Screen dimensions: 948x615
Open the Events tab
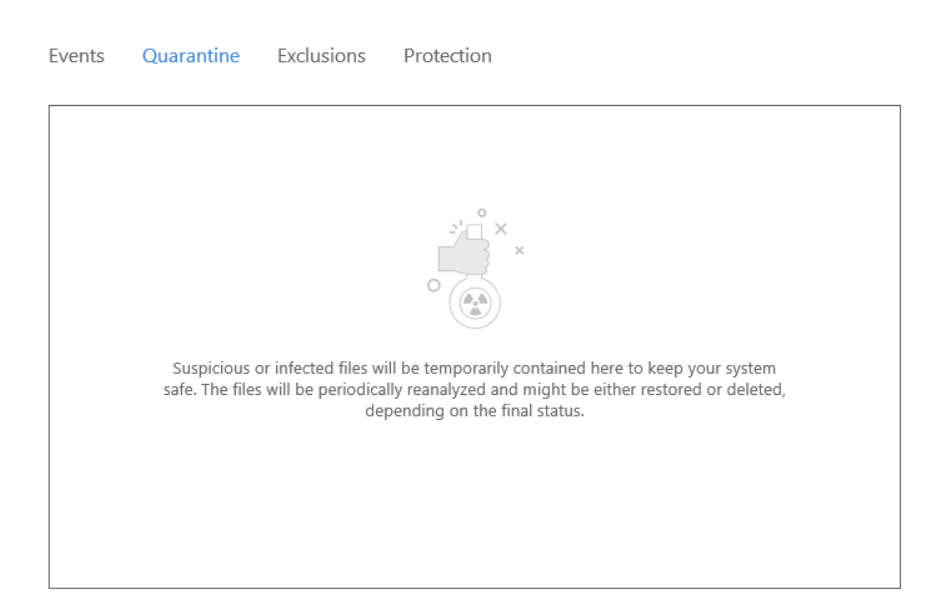point(76,56)
